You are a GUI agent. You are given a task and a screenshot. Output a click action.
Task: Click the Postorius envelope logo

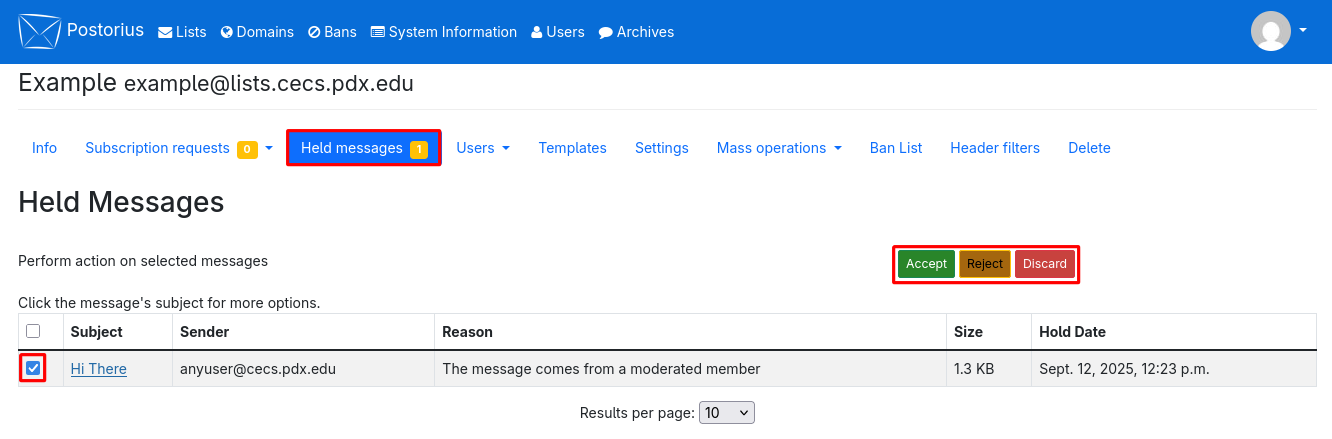(39, 31)
